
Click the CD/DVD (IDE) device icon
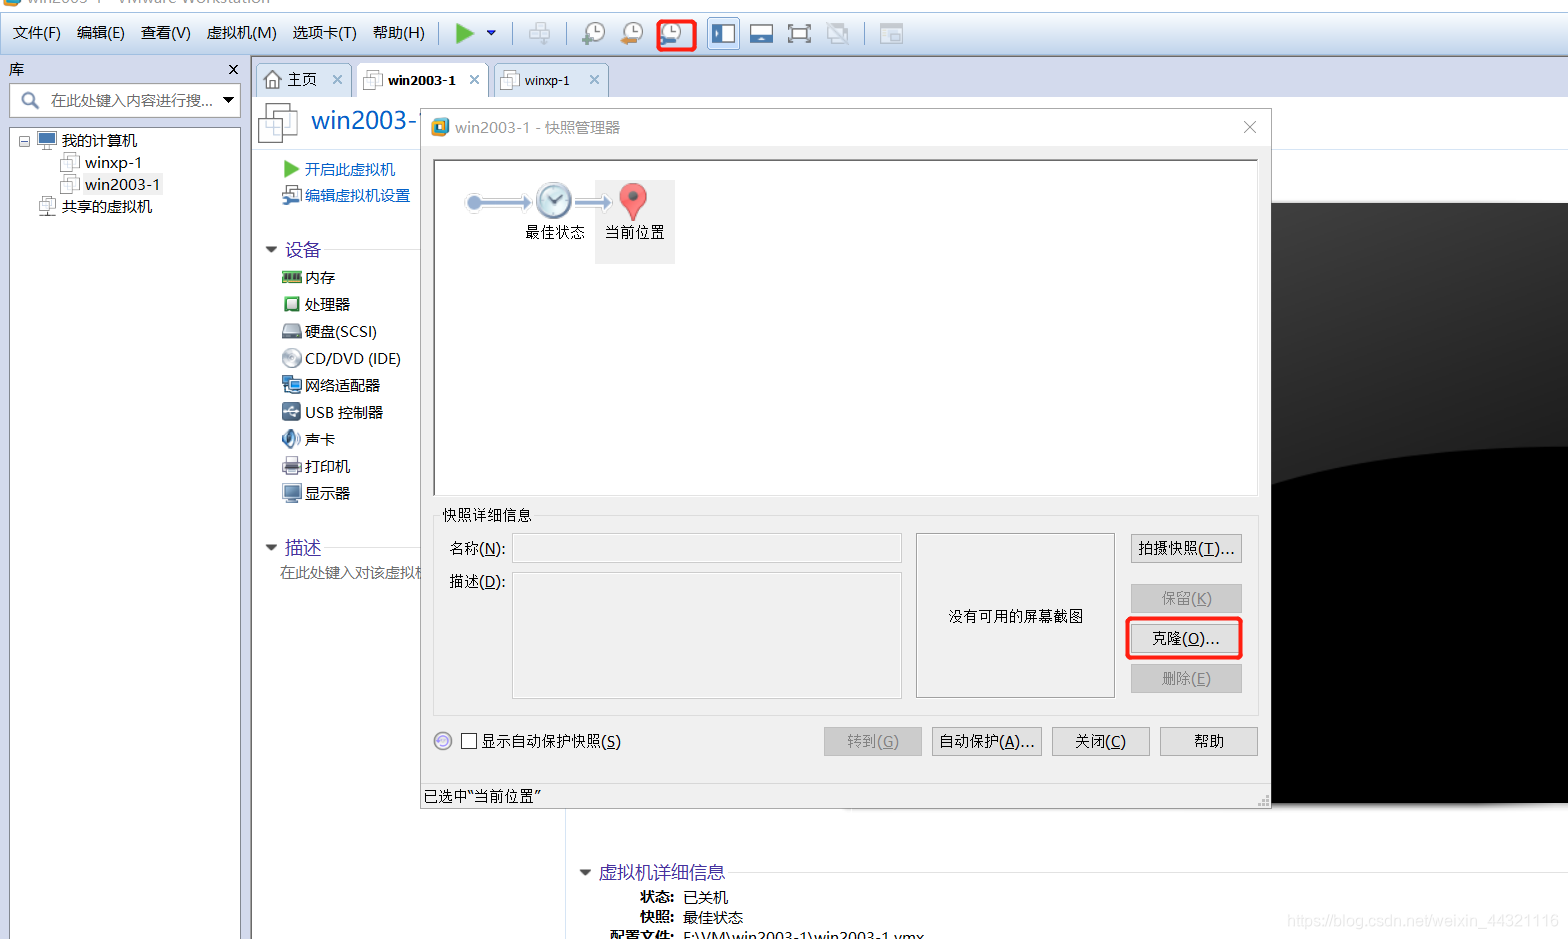(x=292, y=358)
